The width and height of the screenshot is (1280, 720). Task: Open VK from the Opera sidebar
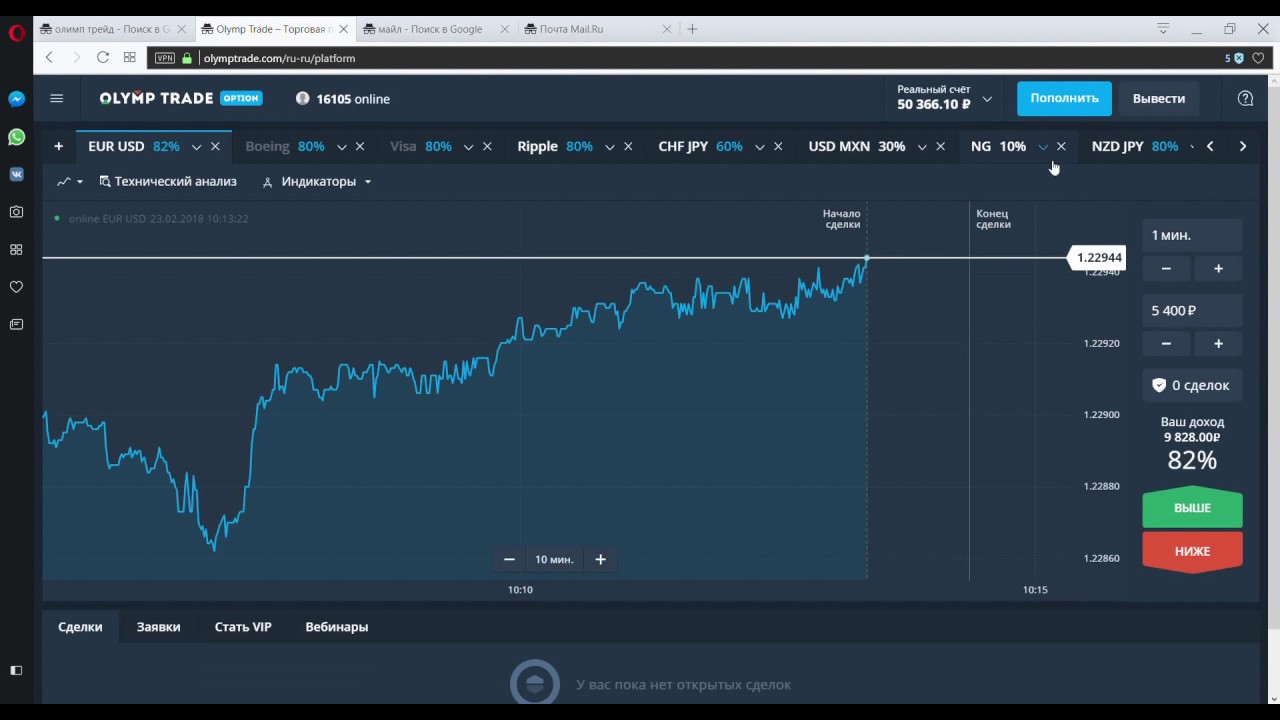(x=16, y=174)
